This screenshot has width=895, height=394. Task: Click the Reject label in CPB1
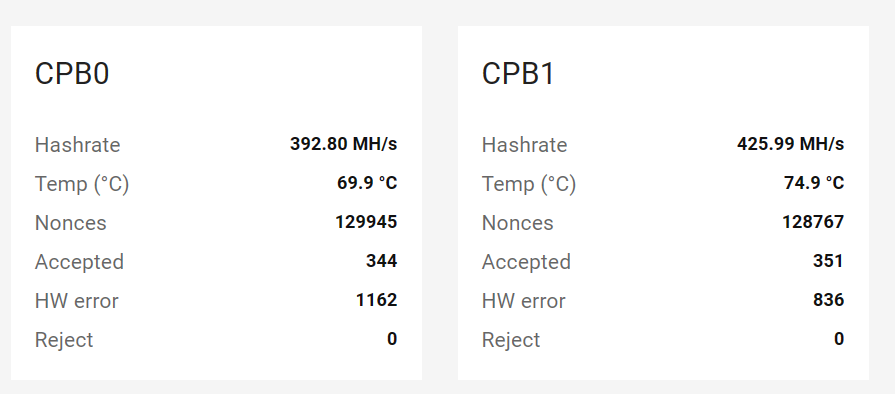pos(511,340)
